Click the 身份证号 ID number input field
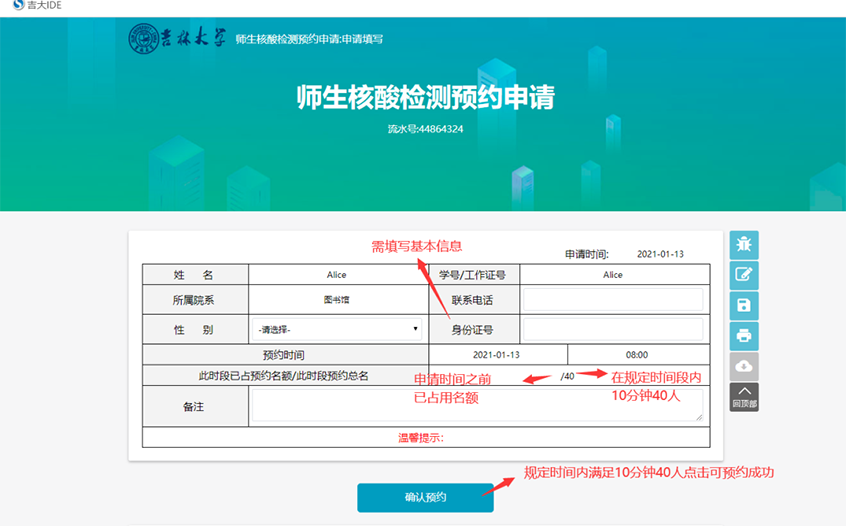The height and width of the screenshot is (526, 846). point(613,329)
